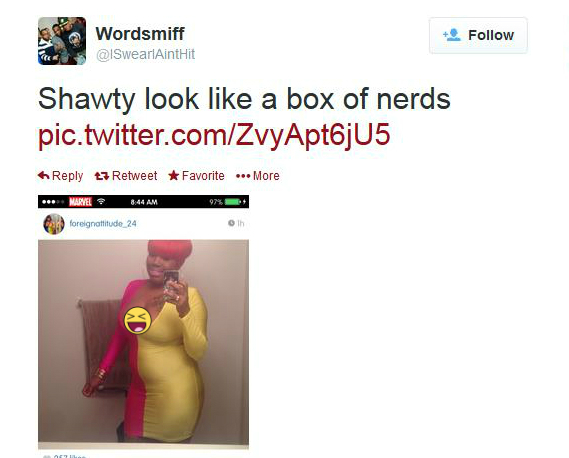Click the laughing emoji sticker on photo

pyautogui.click(x=138, y=320)
